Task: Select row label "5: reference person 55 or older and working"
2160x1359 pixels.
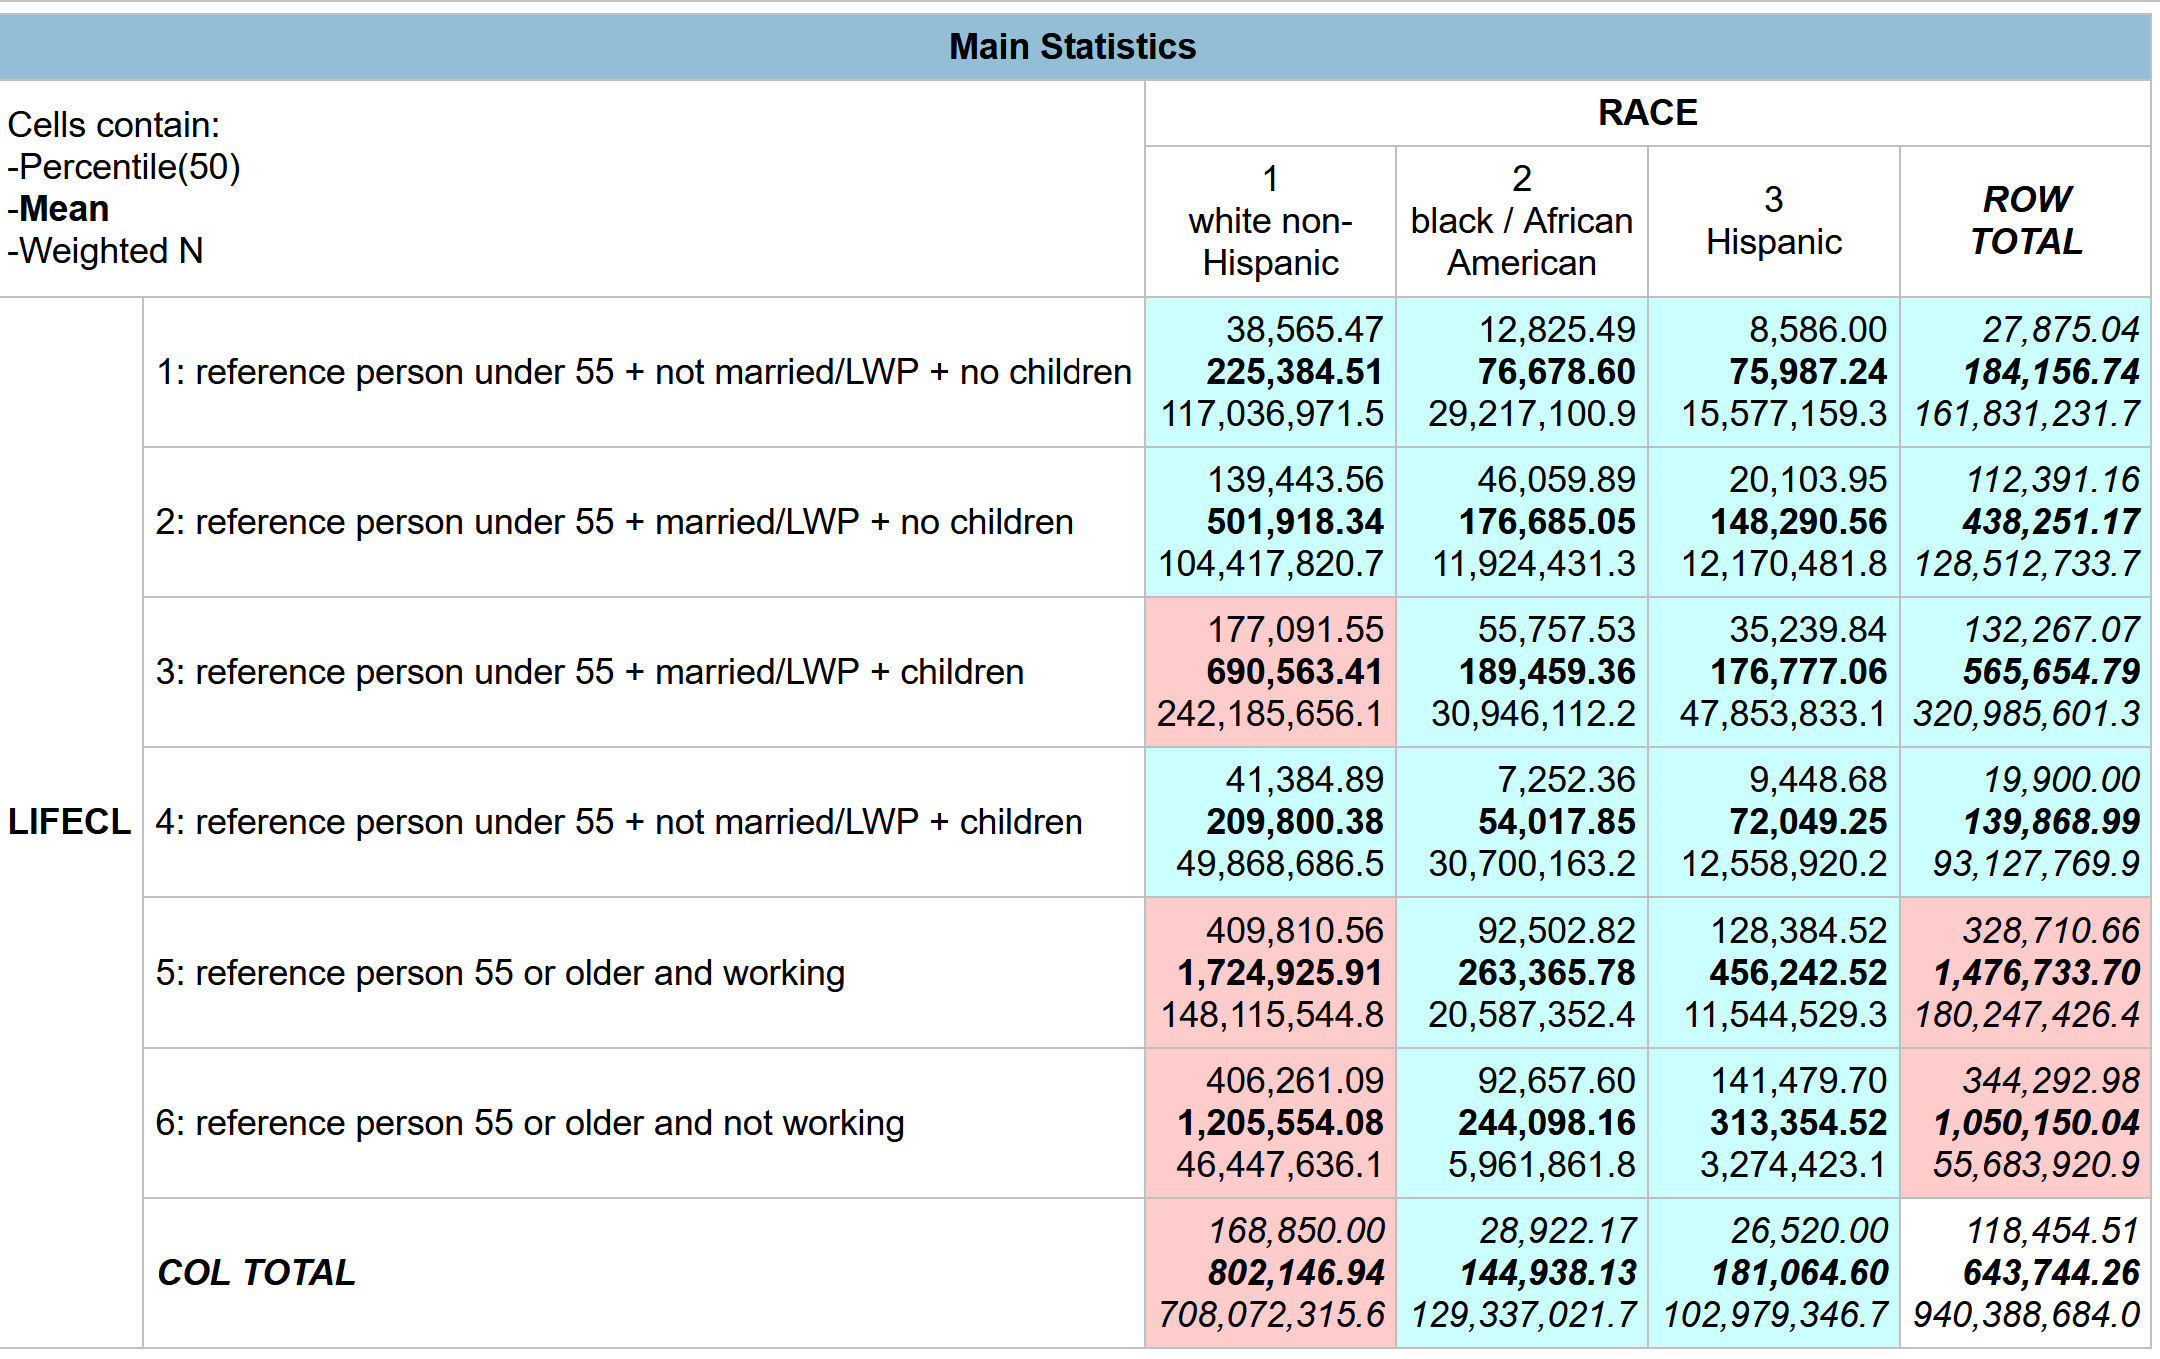Action: point(500,973)
